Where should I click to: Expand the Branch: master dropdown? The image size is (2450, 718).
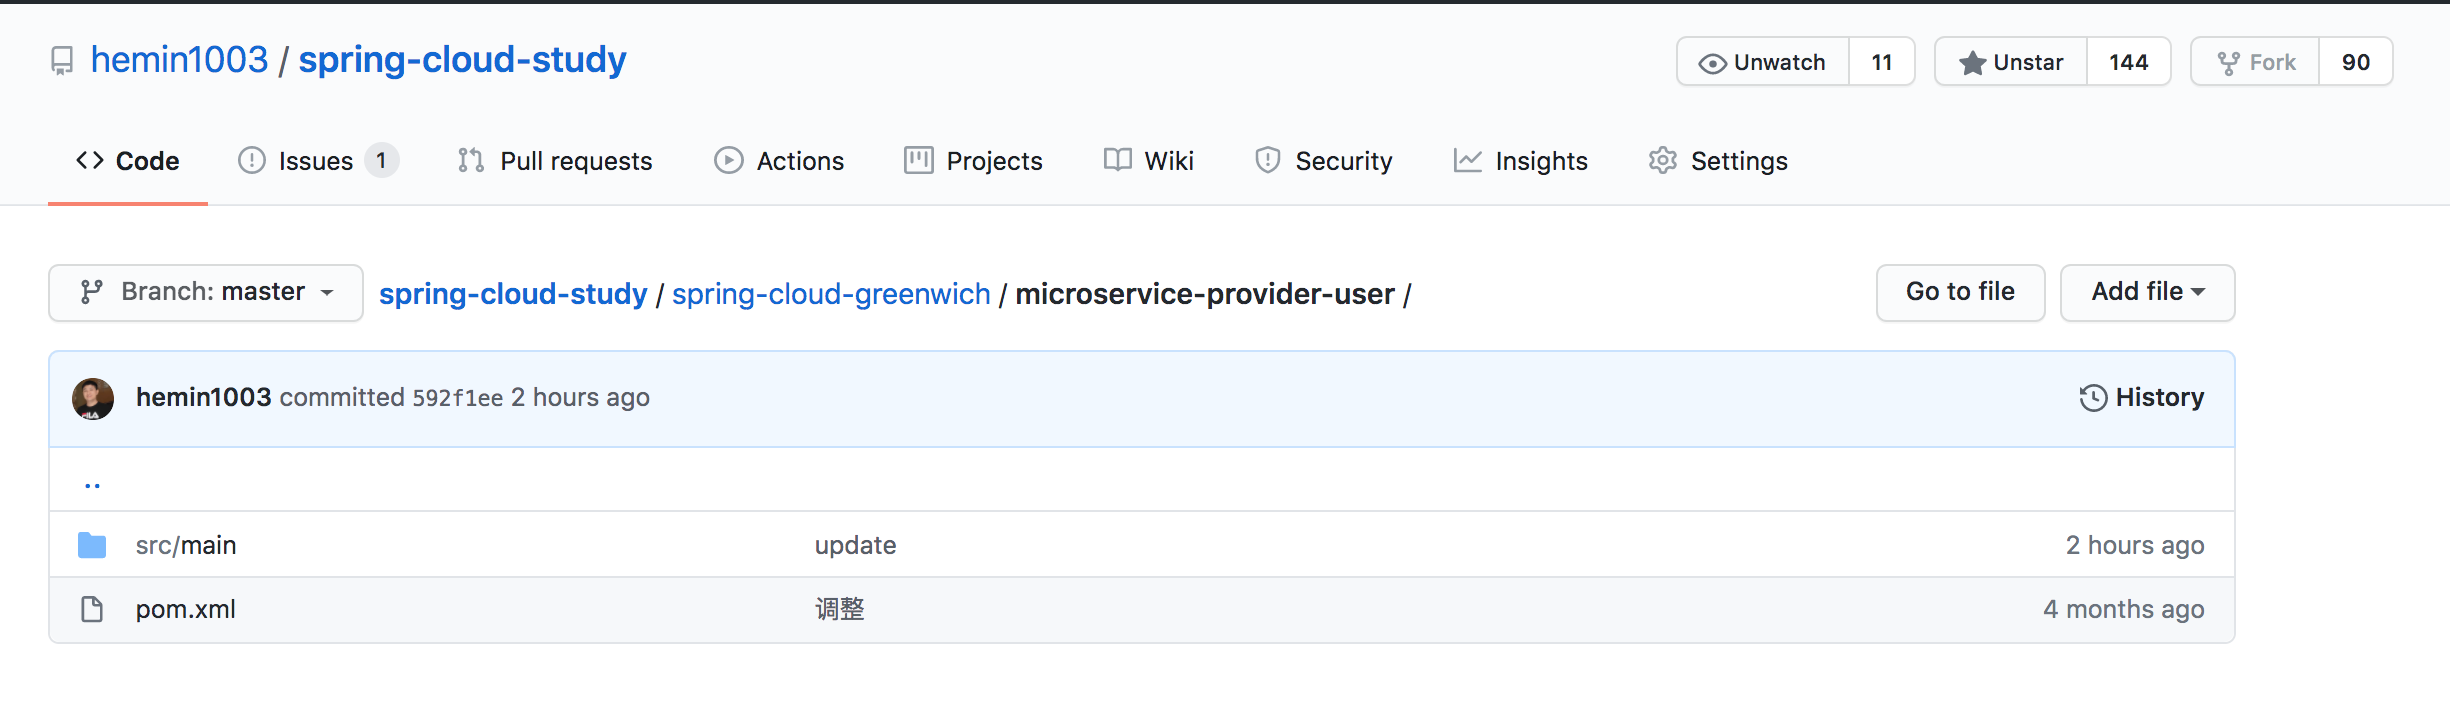pyautogui.click(x=206, y=292)
